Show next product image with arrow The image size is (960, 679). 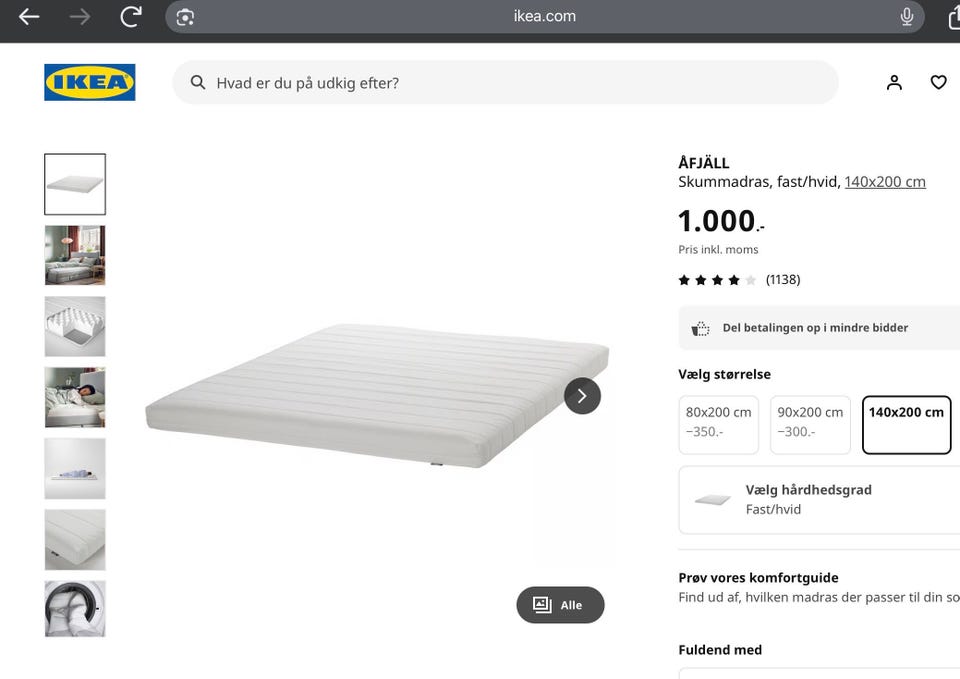click(582, 396)
